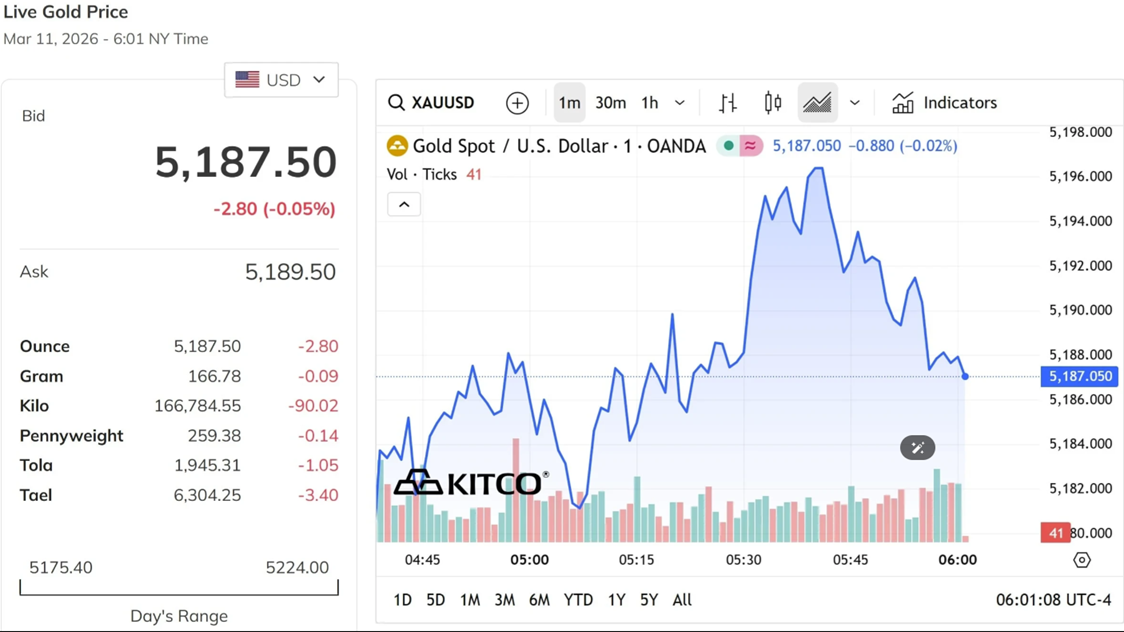Expand the chart style dropdown arrow
This screenshot has height=632, width=1124.
(855, 103)
